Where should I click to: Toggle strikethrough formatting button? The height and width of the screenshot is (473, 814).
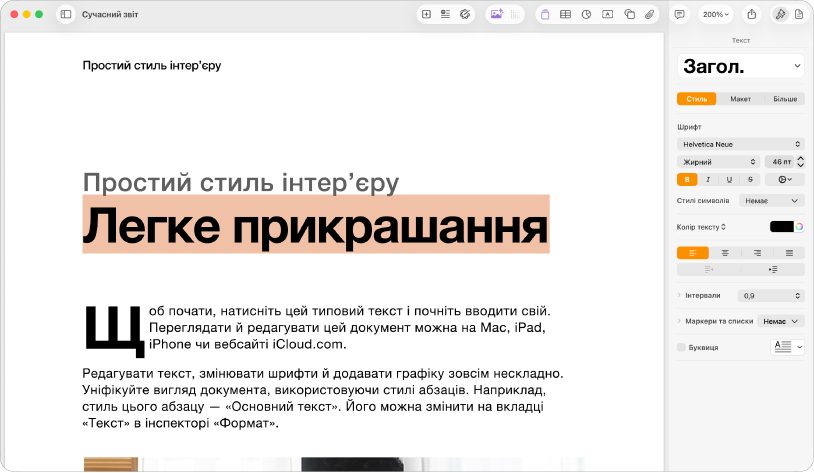pyautogui.click(x=750, y=179)
